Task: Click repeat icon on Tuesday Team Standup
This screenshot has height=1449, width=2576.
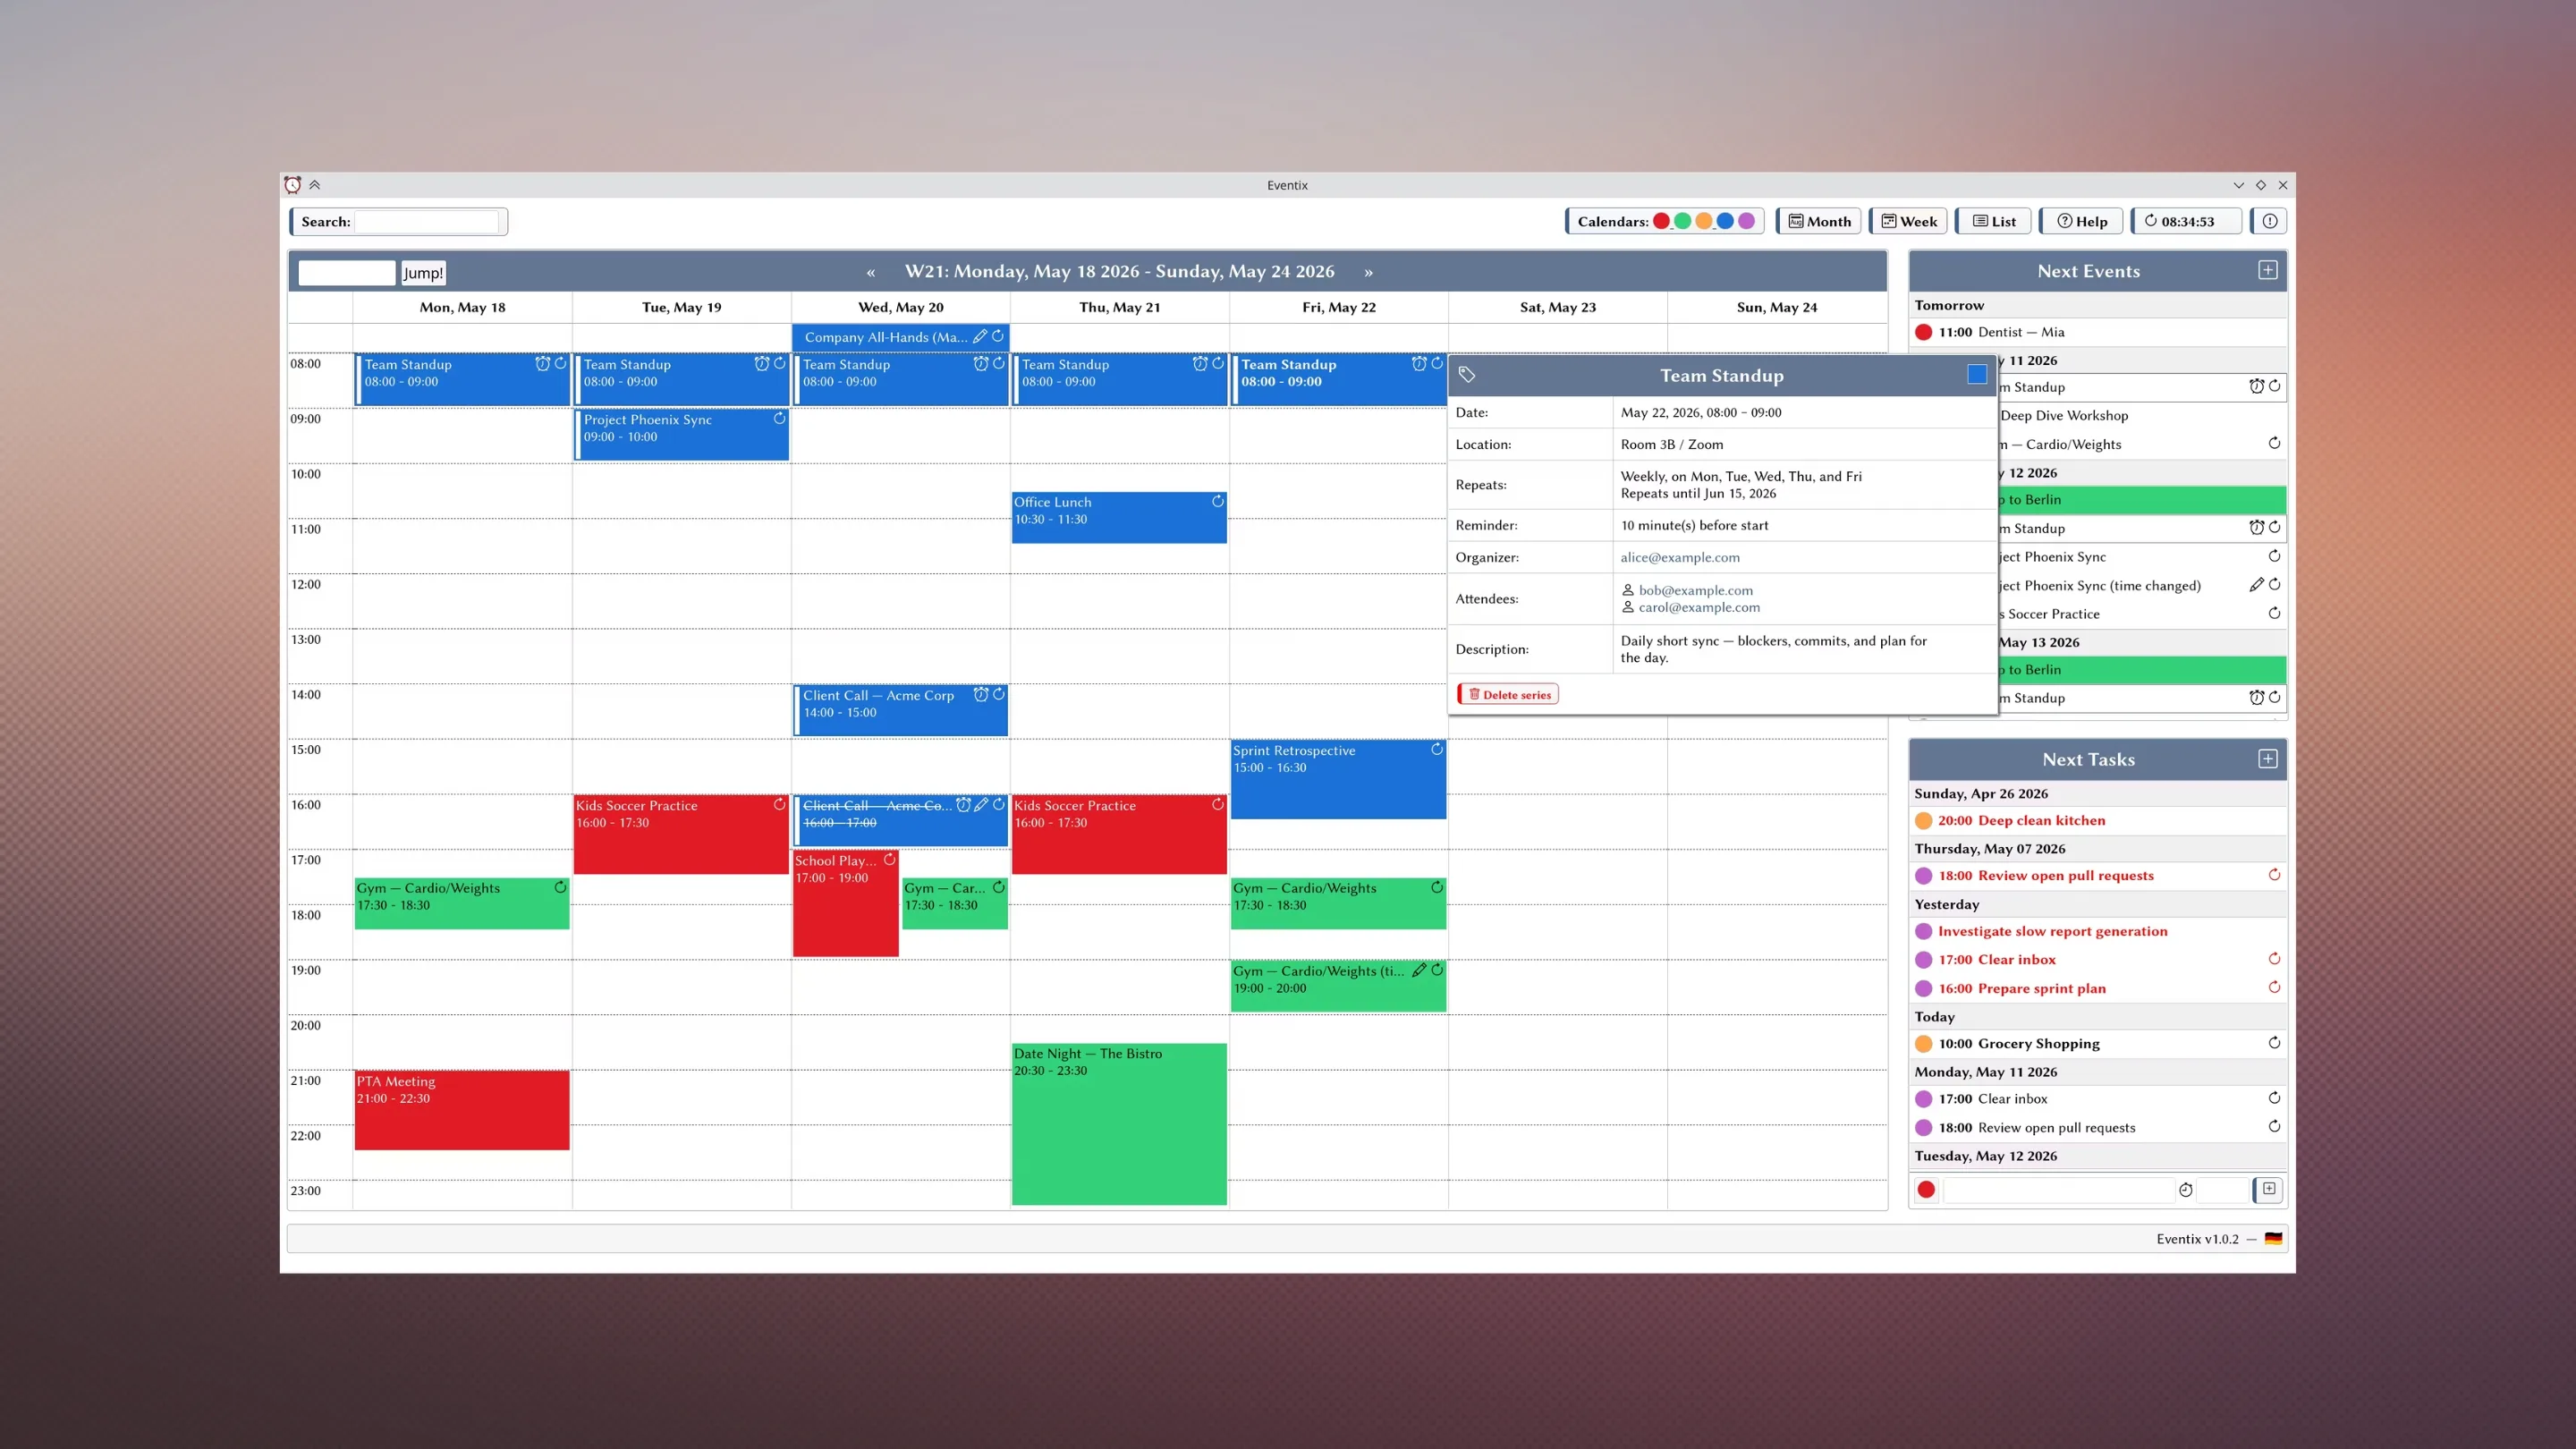Action: [779, 364]
